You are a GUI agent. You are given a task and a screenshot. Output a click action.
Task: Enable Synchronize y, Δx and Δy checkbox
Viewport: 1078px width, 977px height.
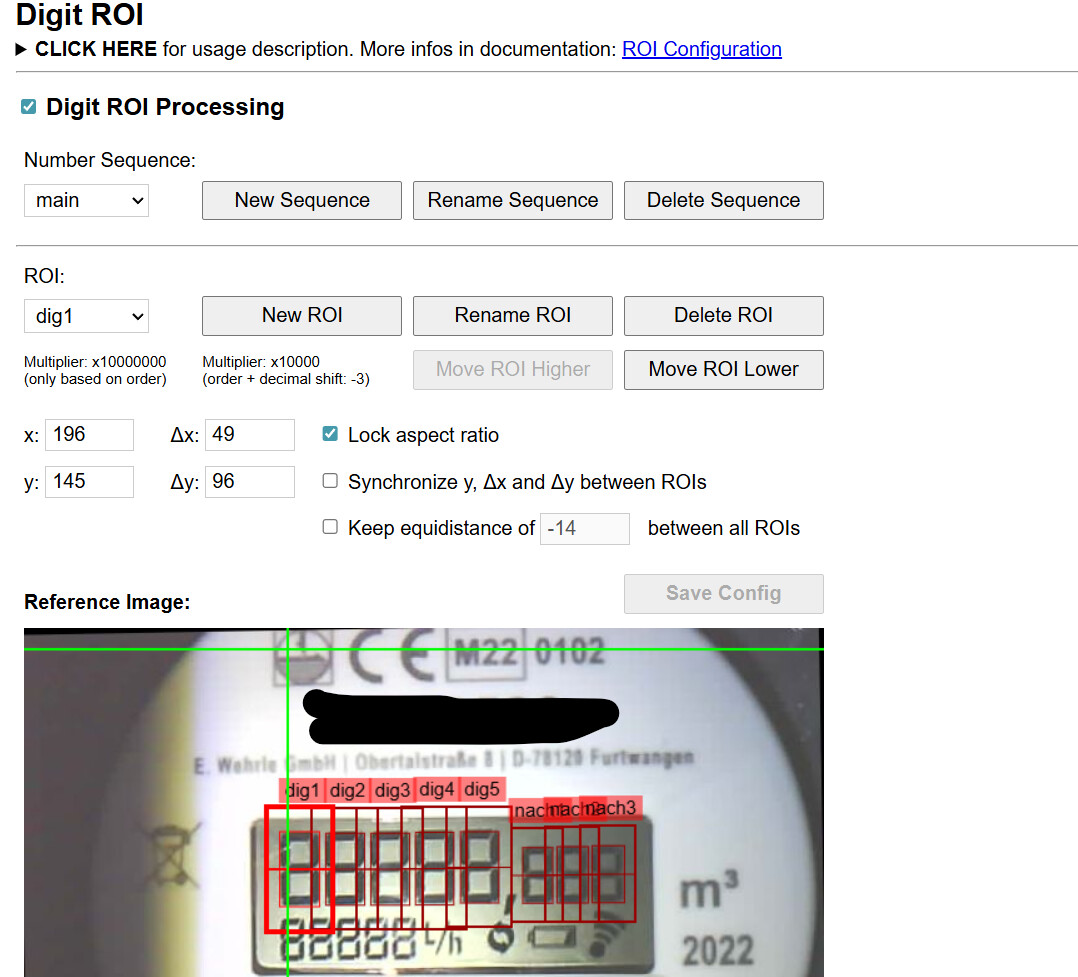click(x=330, y=482)
